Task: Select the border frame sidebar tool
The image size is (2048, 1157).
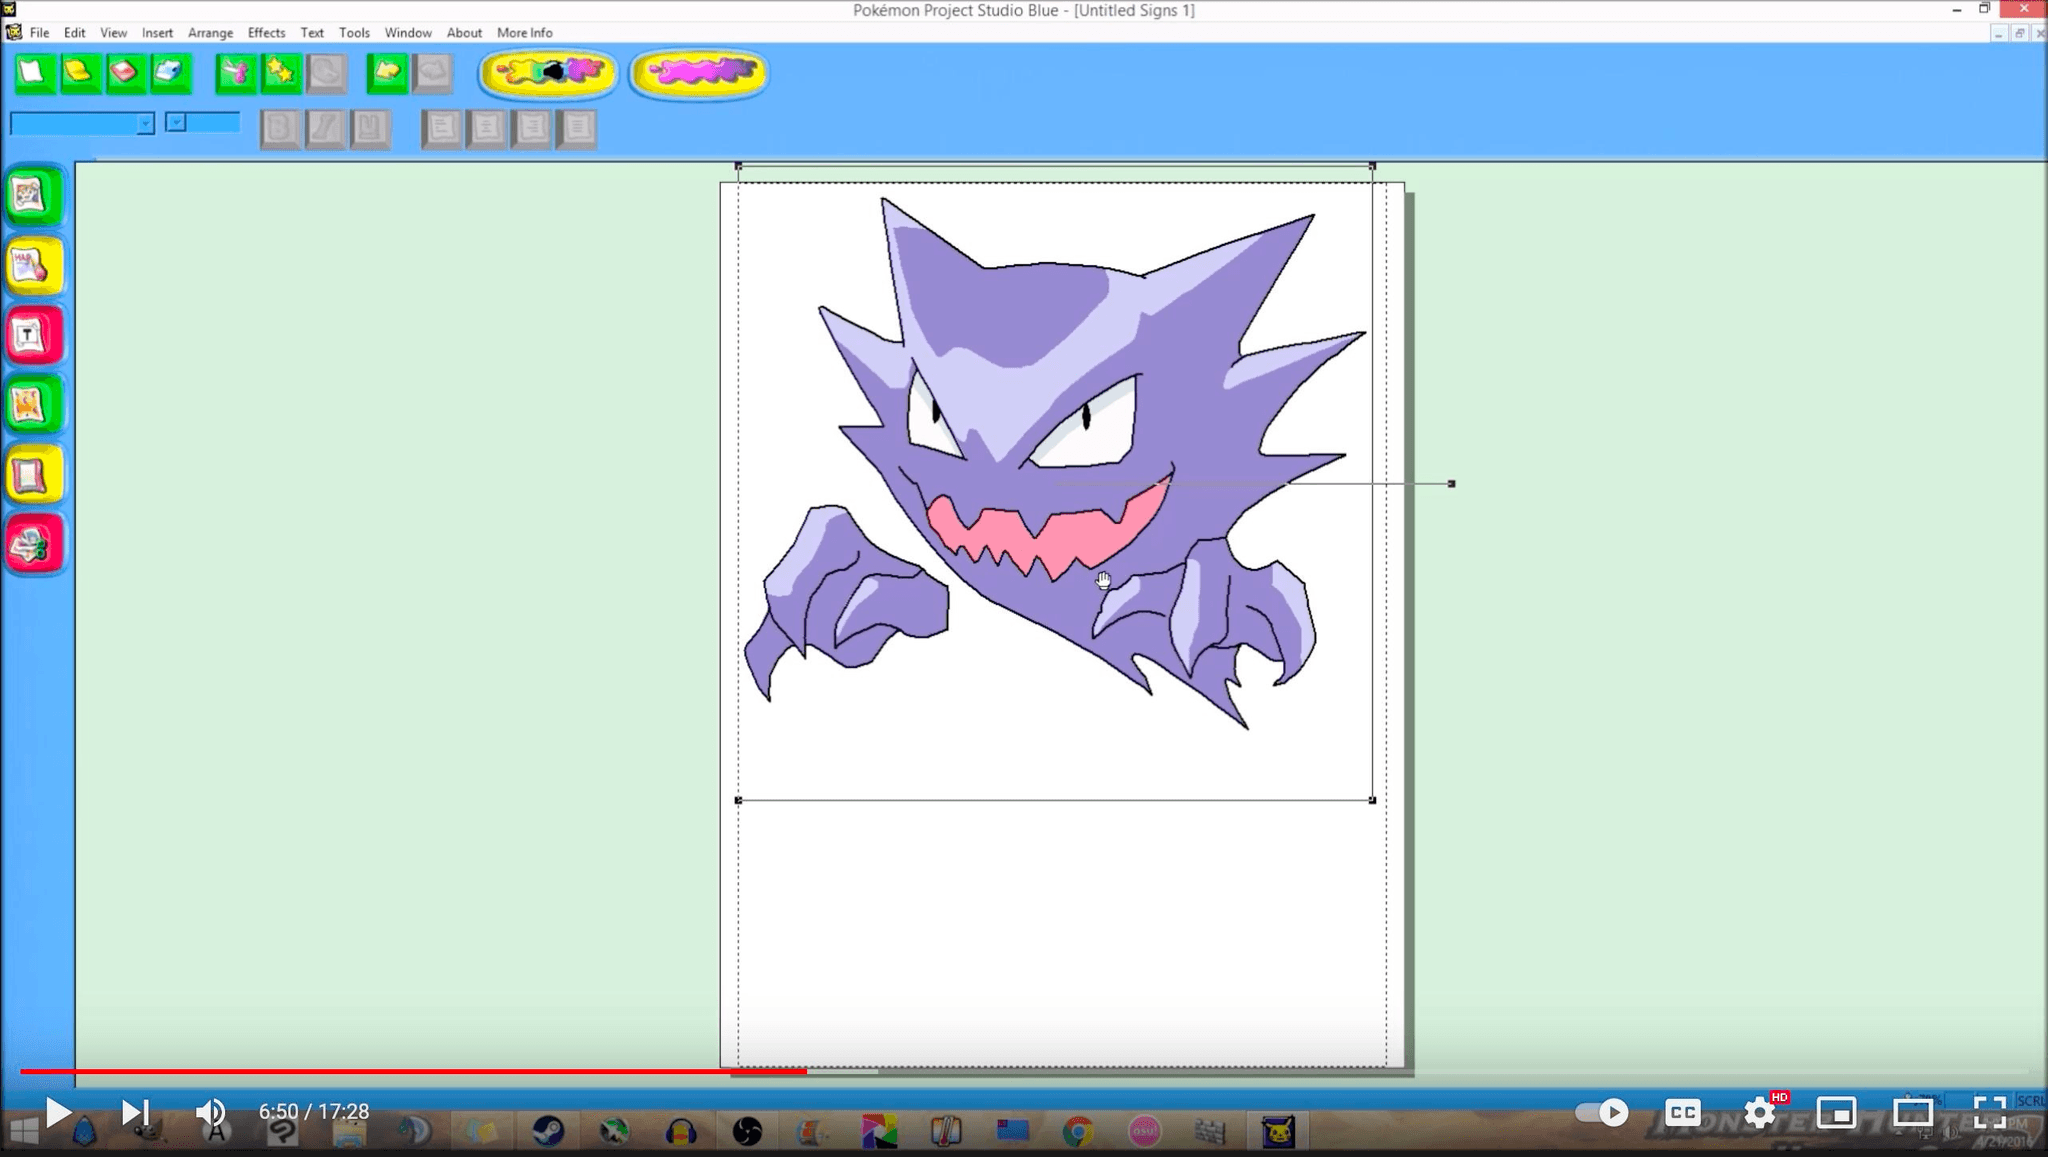Action: click(33, 476)
